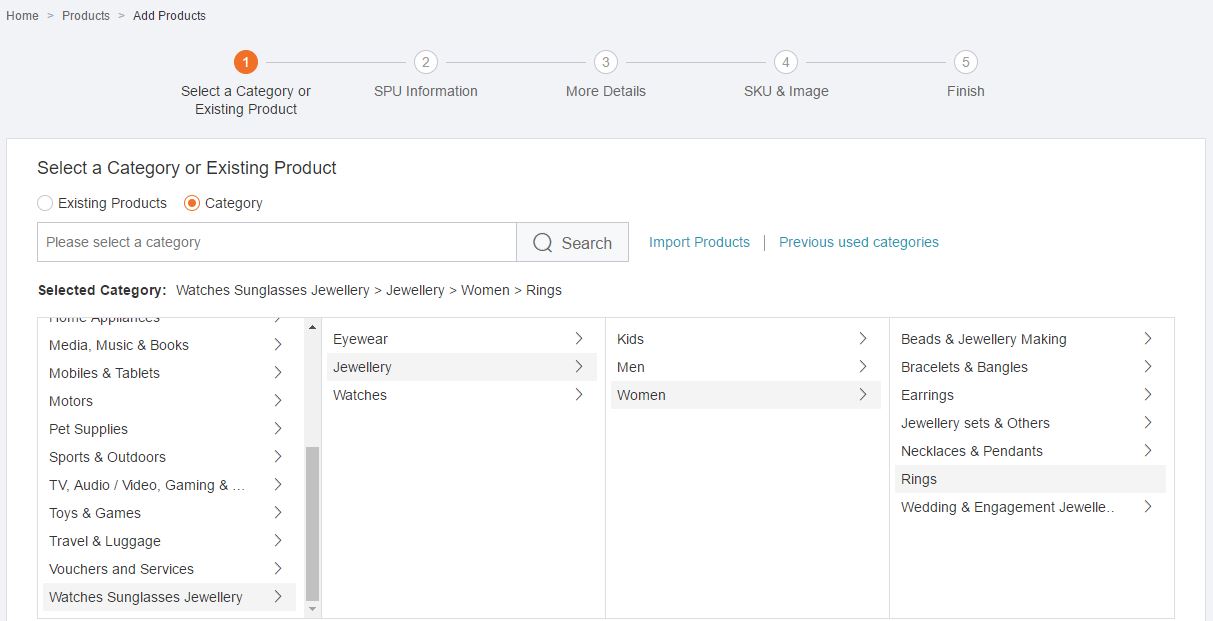Click the Search button

(572, 242)
